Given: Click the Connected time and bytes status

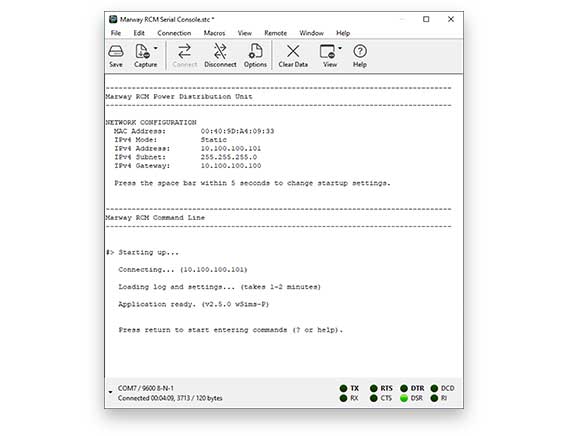Looking at the screenshot, I should click(170, 398).
